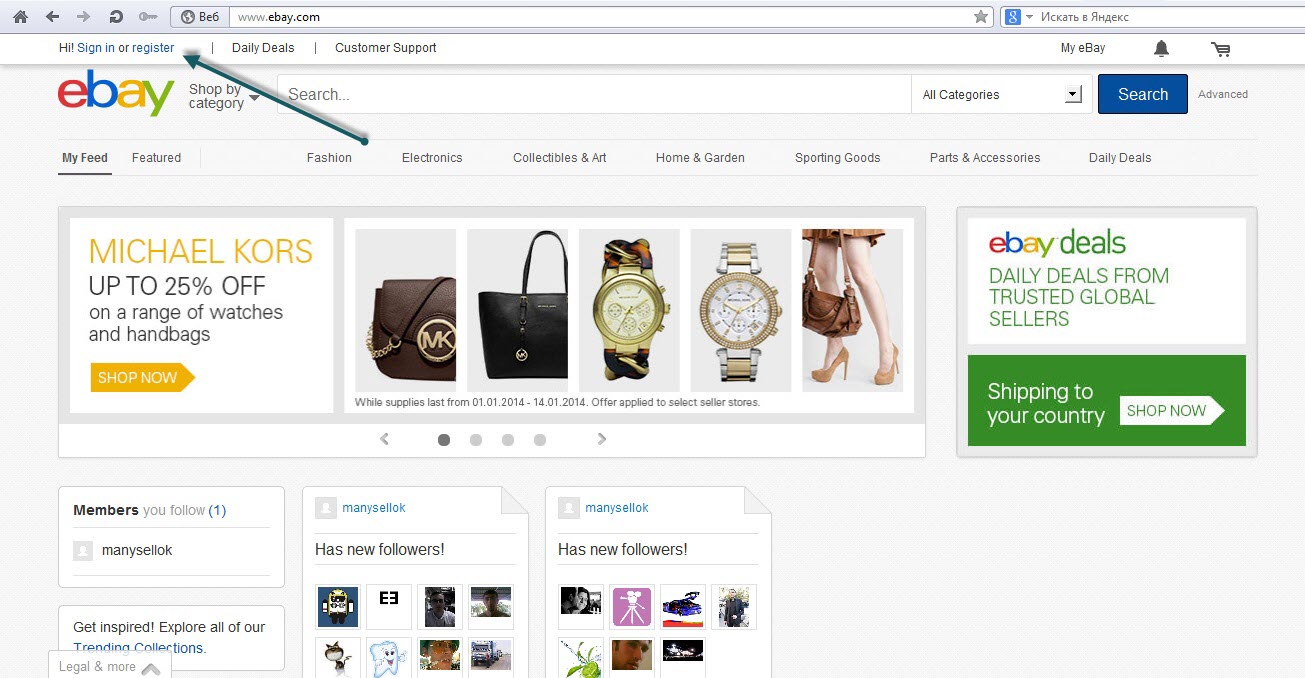View green leaf follower avatar

[x=581, y=656]
